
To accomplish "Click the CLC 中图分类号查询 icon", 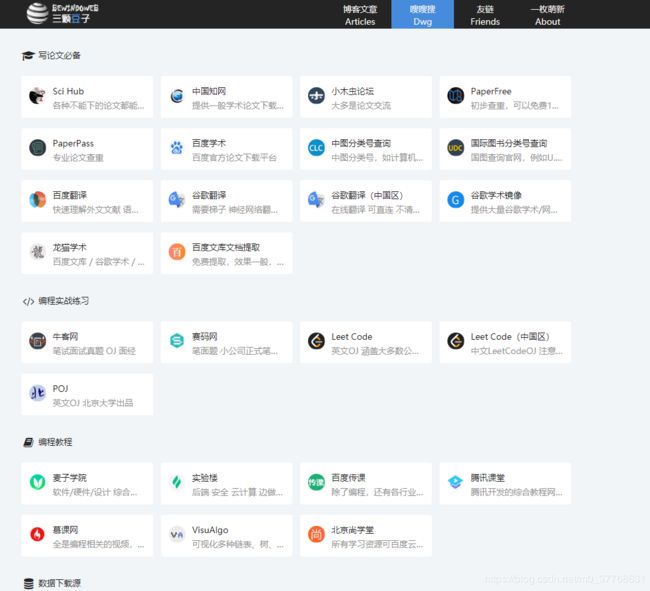I will click(x=316, y=148).
